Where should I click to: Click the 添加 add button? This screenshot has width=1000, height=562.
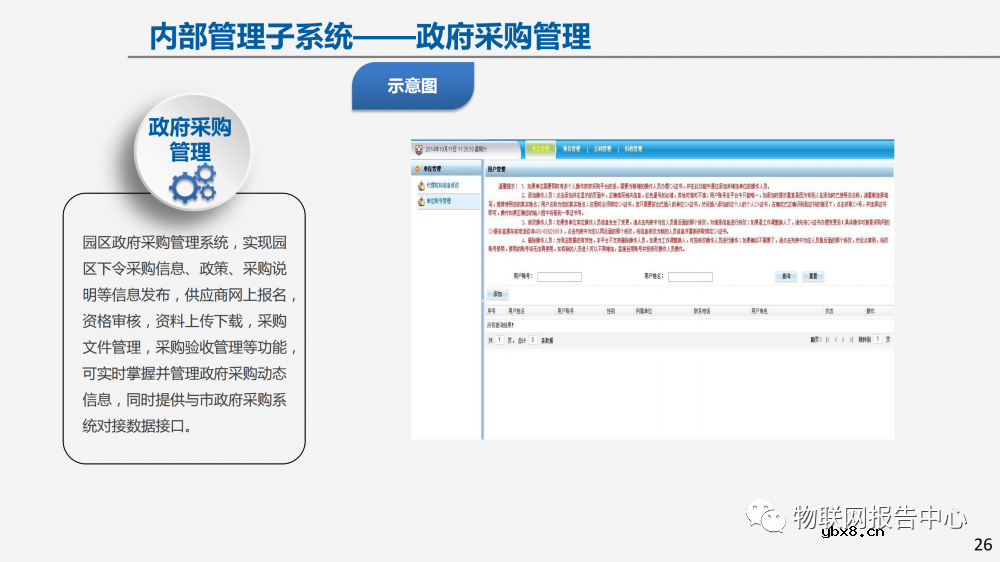[497, 294]
